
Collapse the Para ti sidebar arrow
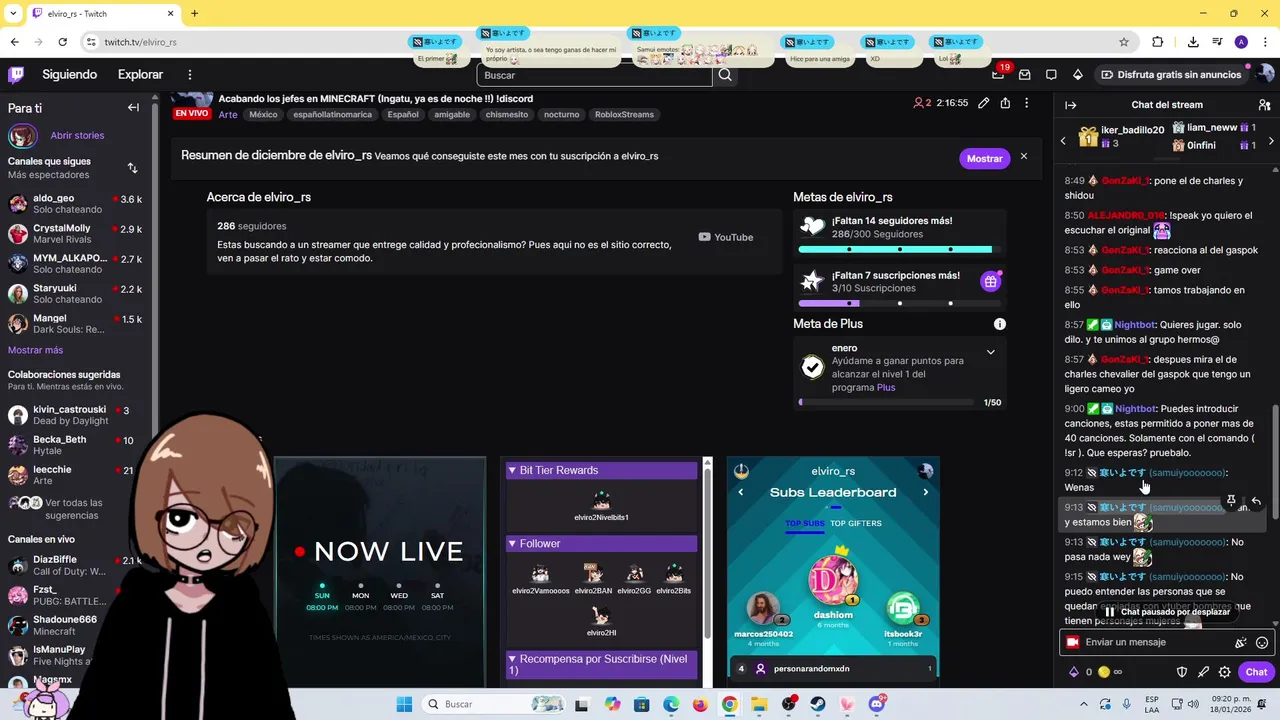(133, 108)
